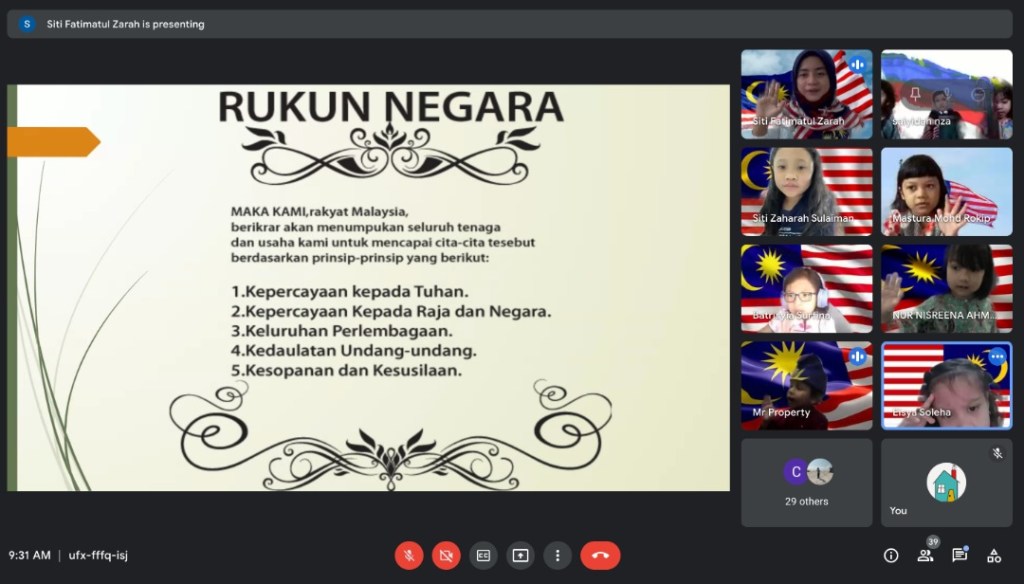
Task: Click the meeting code ufx-fffq-isj
Action: coord(97,555)
